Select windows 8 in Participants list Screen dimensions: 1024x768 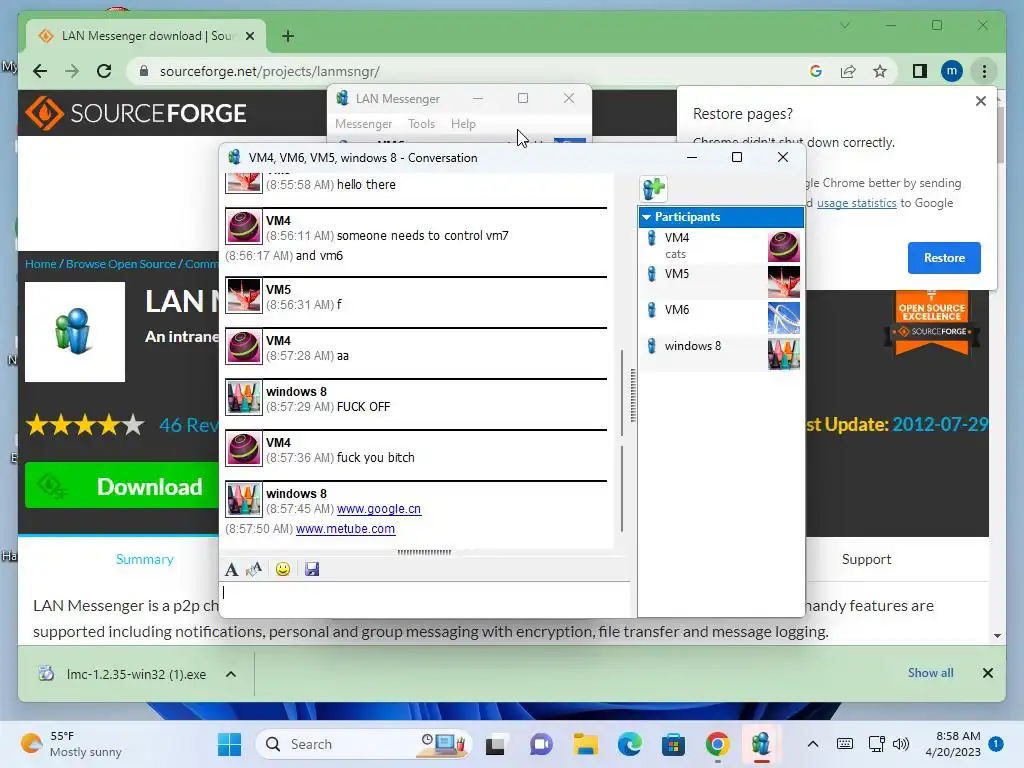click(x=721, y=354)
